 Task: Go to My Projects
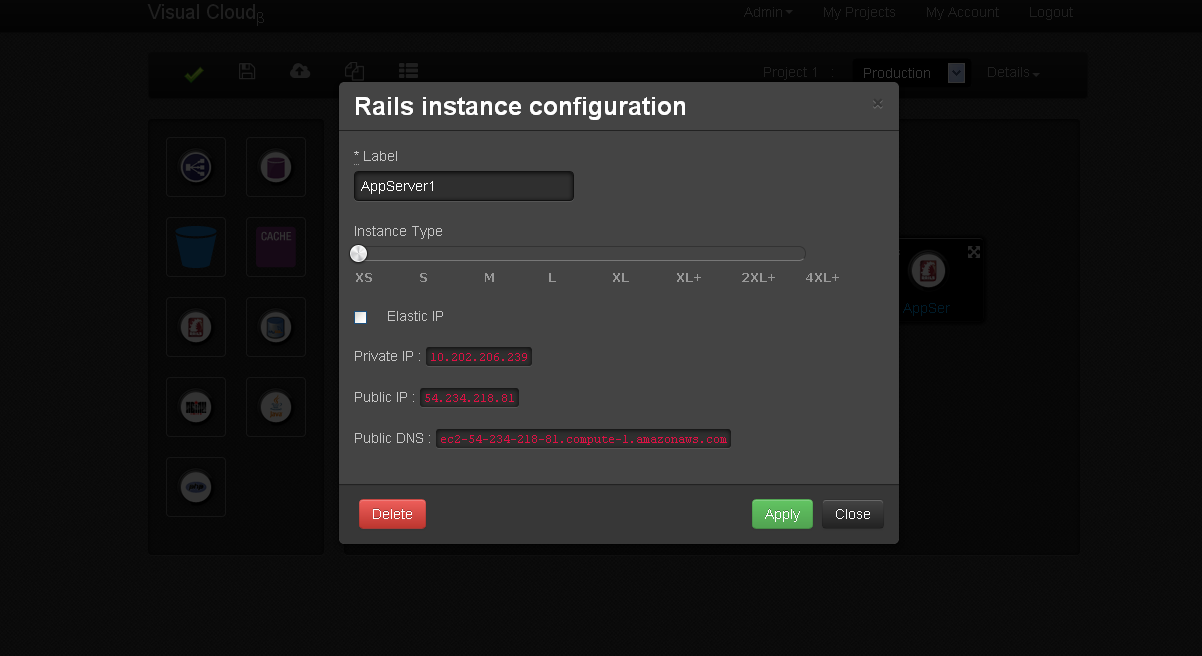pyautogui.click(x=859, y=12)
